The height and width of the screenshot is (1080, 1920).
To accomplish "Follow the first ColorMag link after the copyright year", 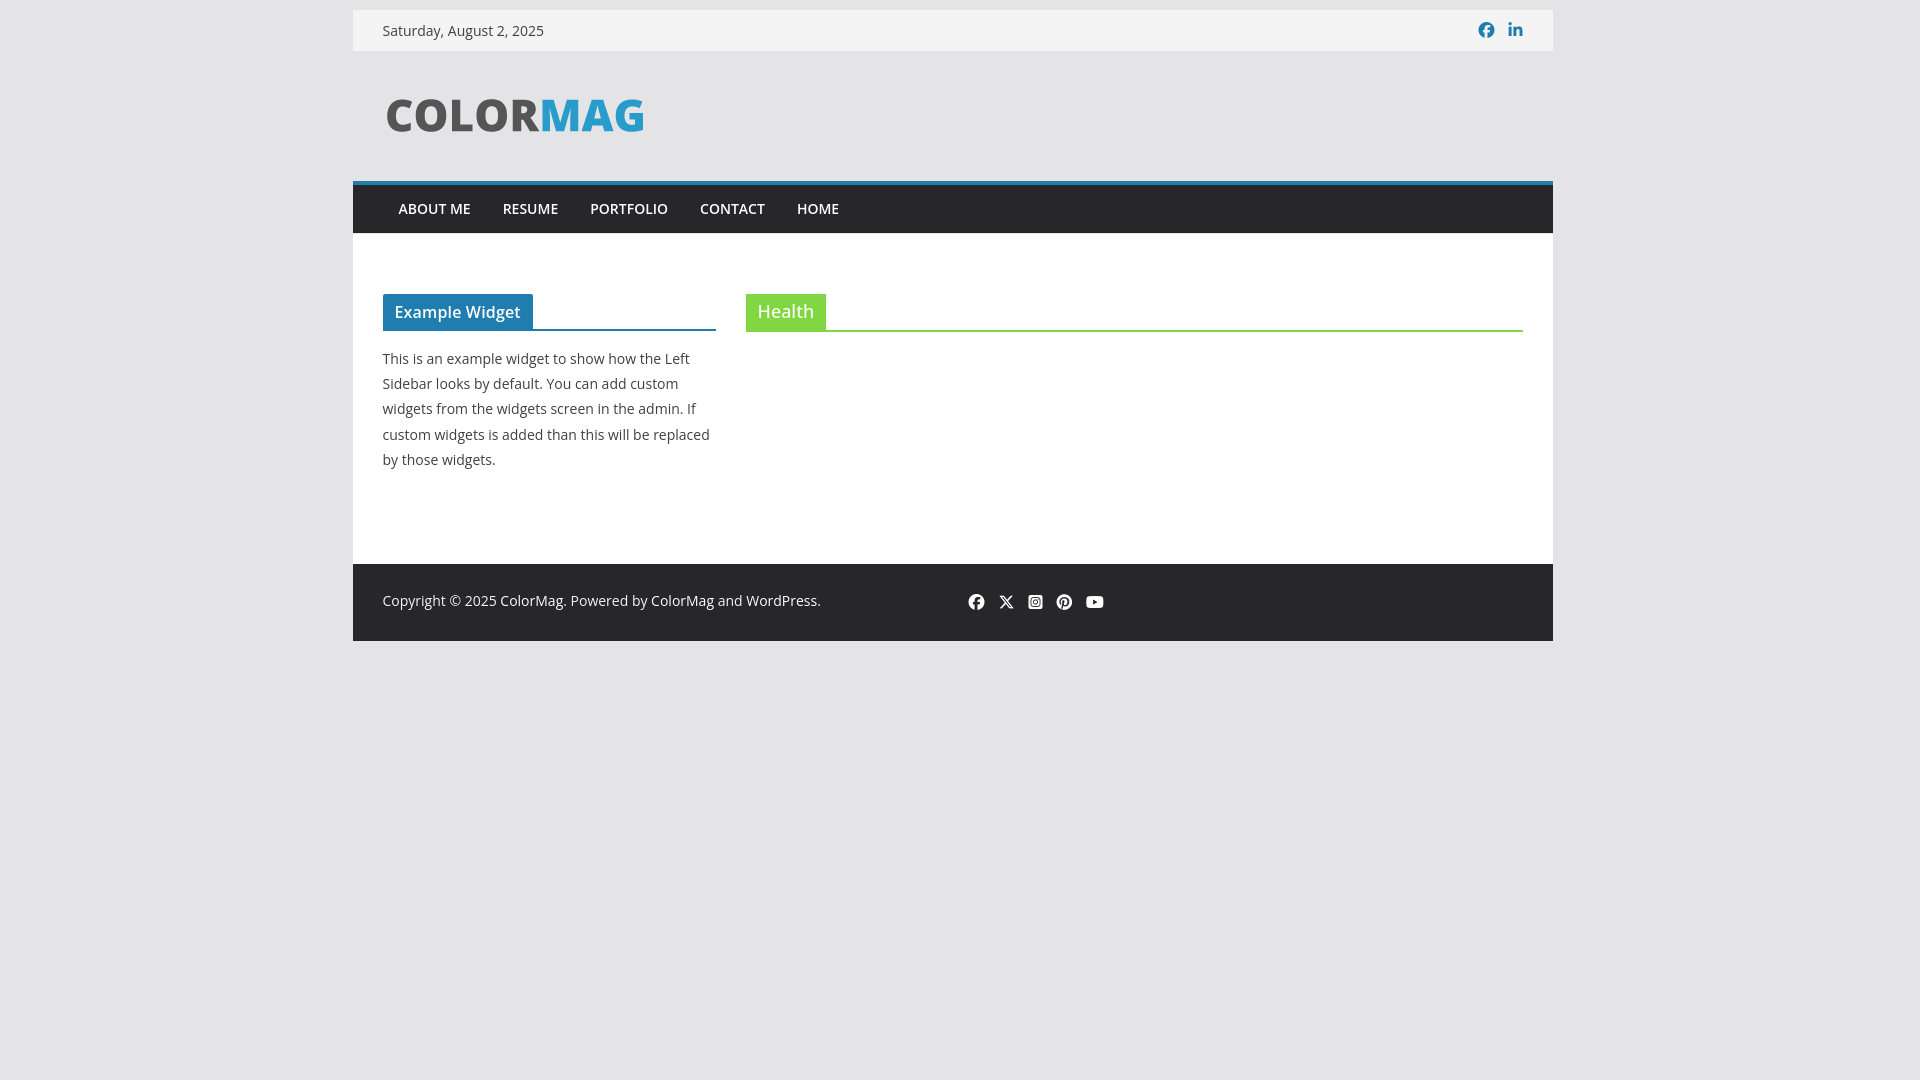I will (531, 601).
